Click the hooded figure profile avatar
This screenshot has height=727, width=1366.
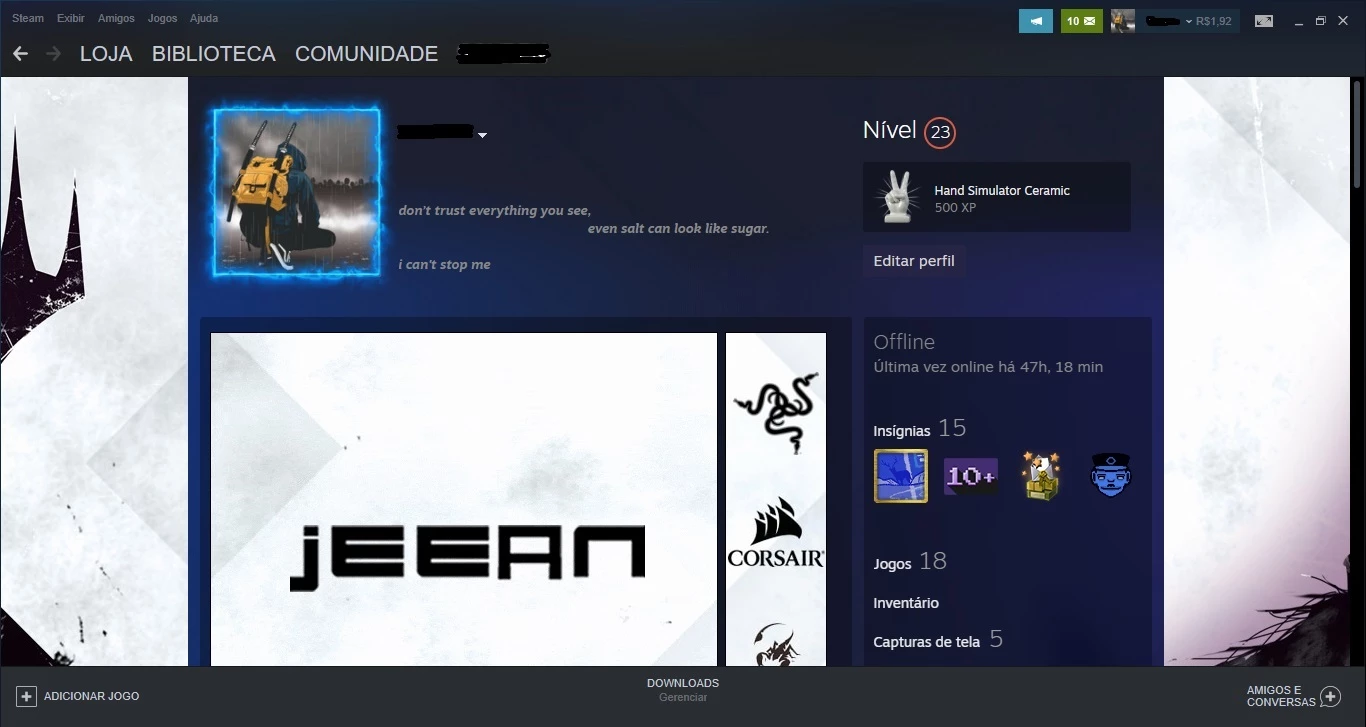point(297,192)
